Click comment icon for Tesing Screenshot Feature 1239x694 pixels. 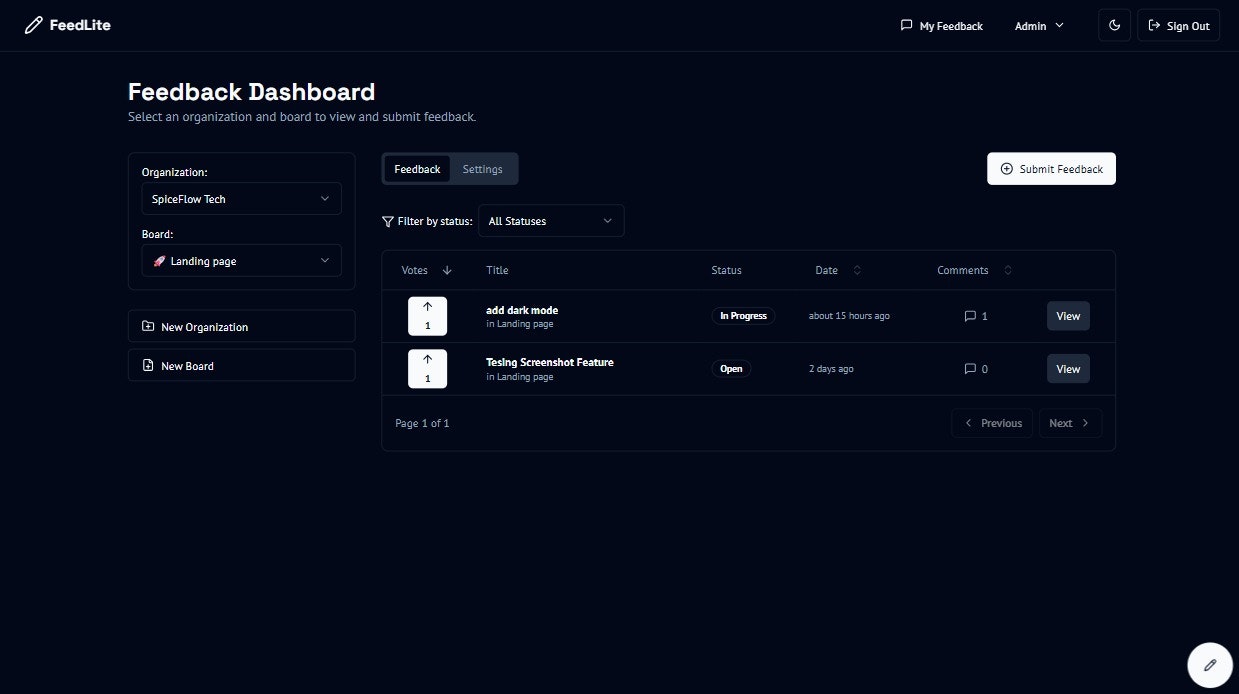coord(970,369)
